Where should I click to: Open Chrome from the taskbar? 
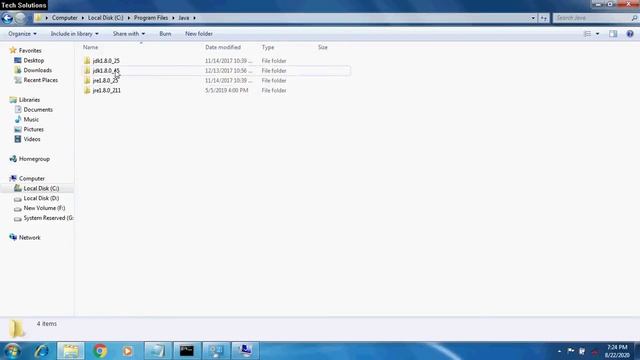click(100, 351)
